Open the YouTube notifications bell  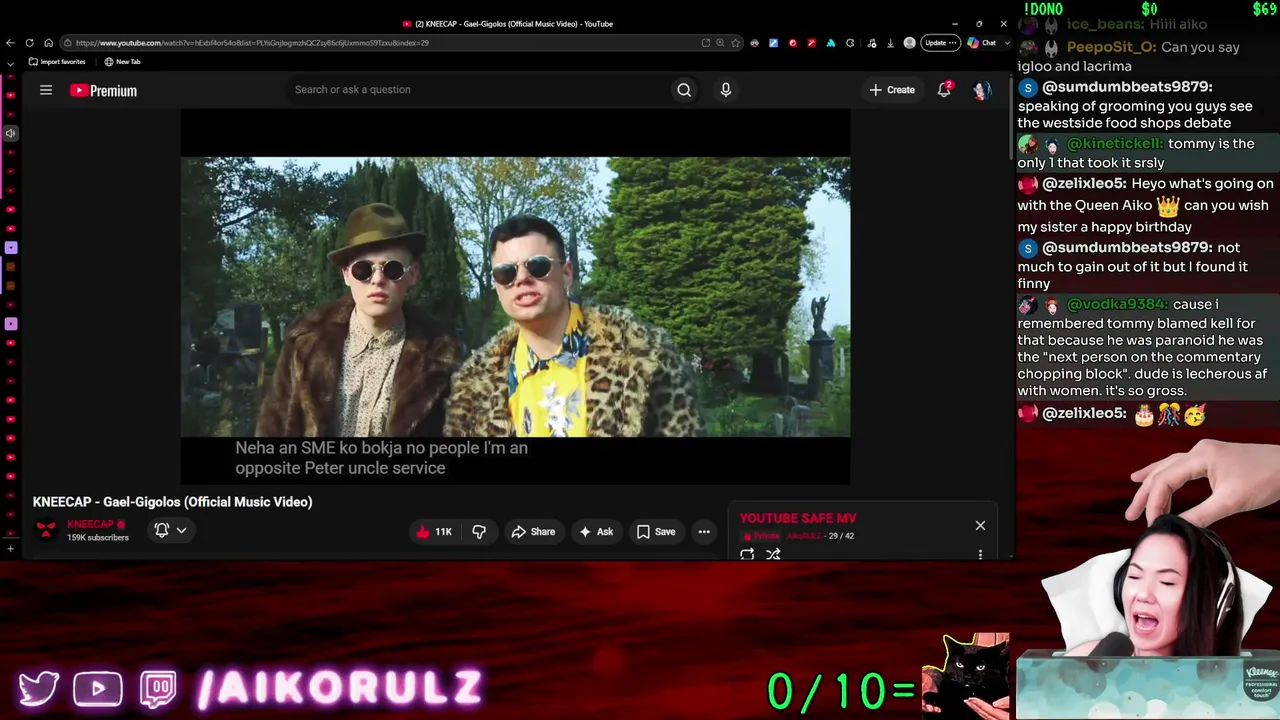(944, 90)
